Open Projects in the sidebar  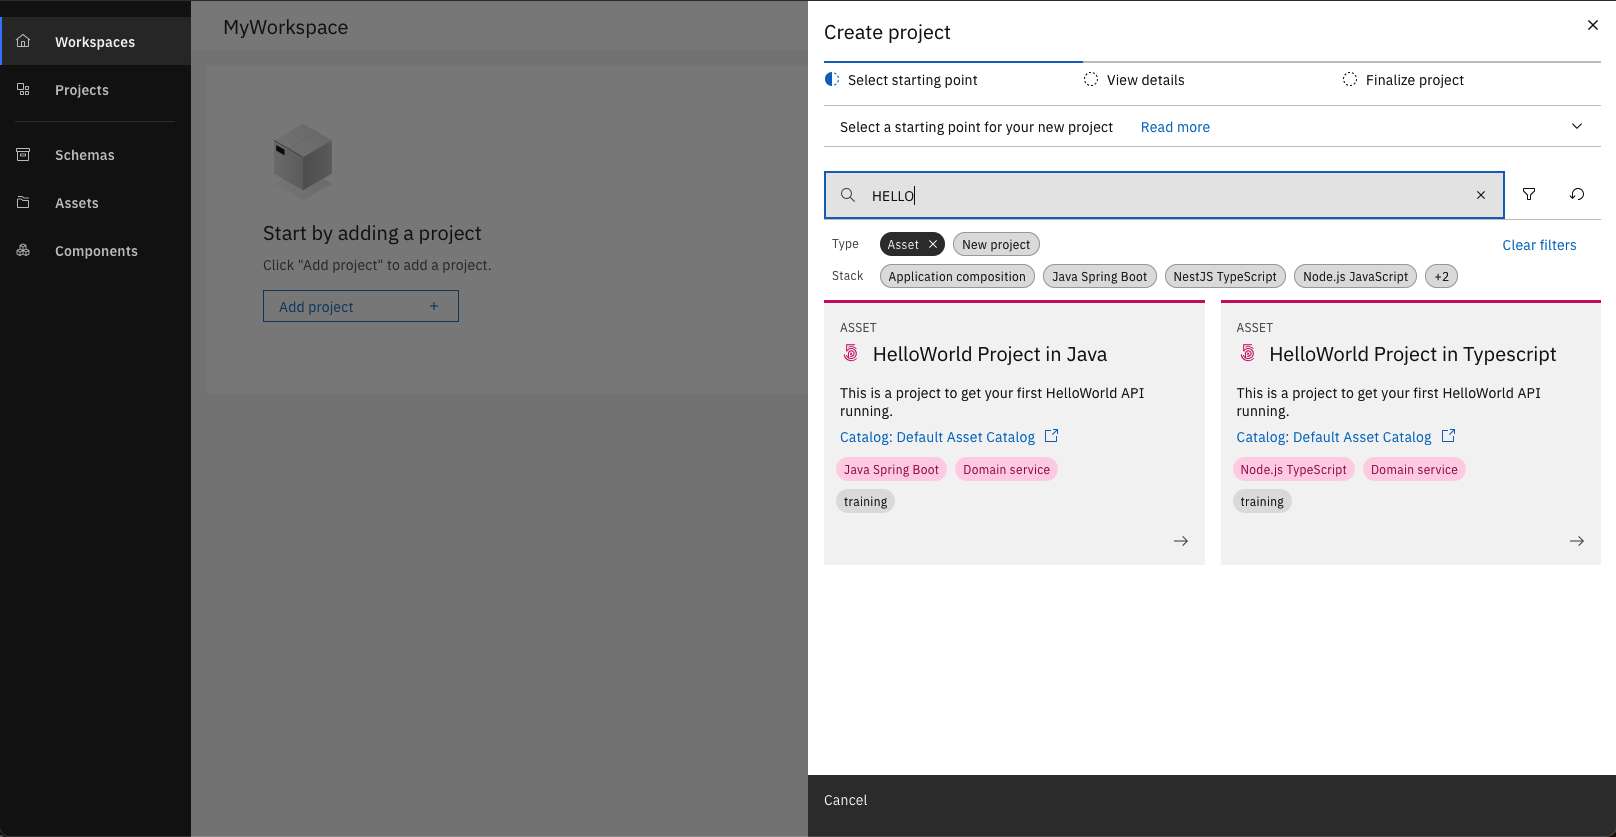(95, 89)
